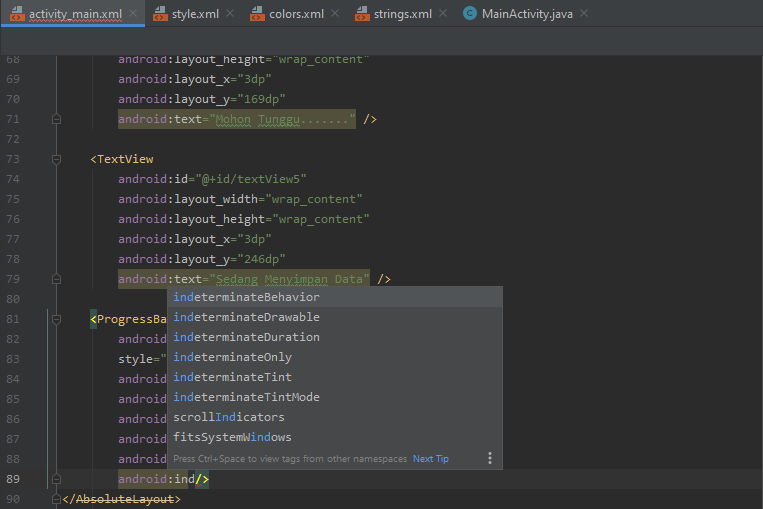Open the colors.xml tab
This screenshot has width=763, height=509.
pyautogui.click(x=296, y=14)
